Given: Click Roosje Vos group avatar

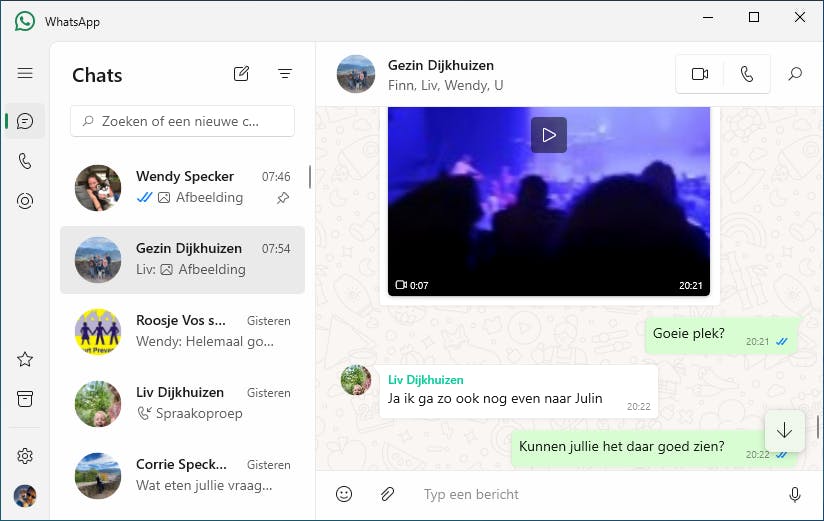Looking at the screenshot, I should [98, 332].
